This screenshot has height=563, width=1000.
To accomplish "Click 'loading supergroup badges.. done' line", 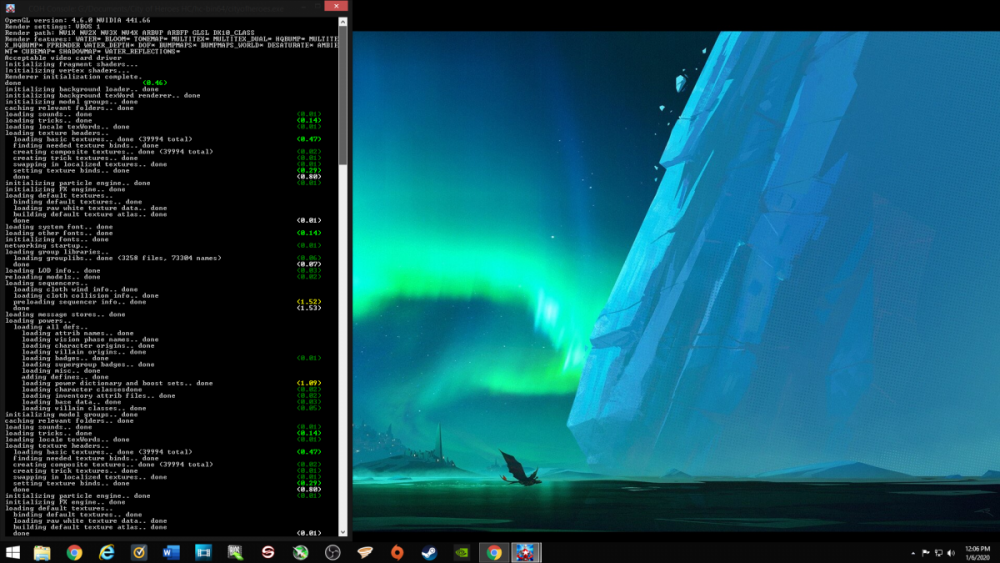I will tap(88, 365).
